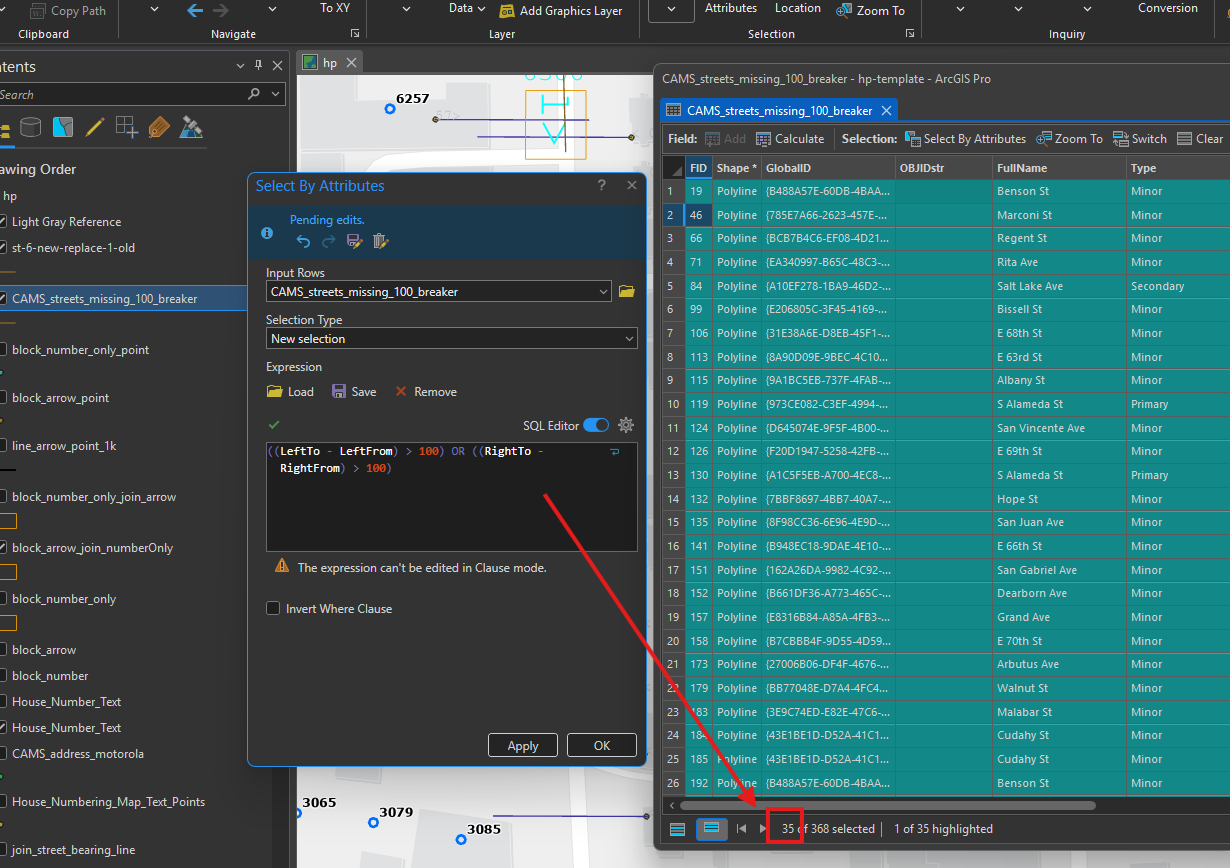This screenshot has width=1230, height=868.
Task: Click Clear selection in table toolbar
Action: pyautogui.click(x=1200, y=139)
